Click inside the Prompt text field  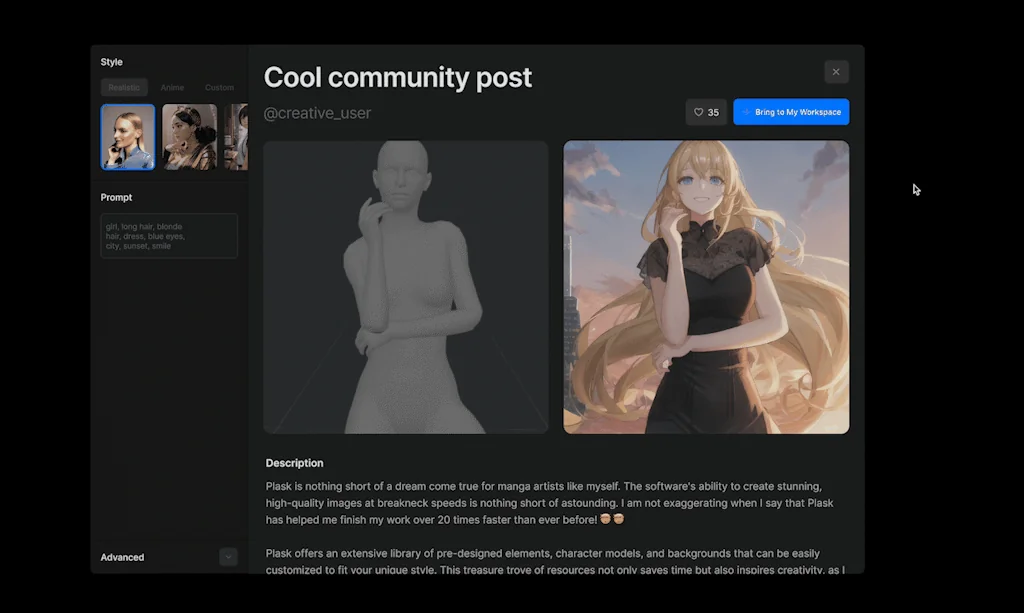(168, 236)
